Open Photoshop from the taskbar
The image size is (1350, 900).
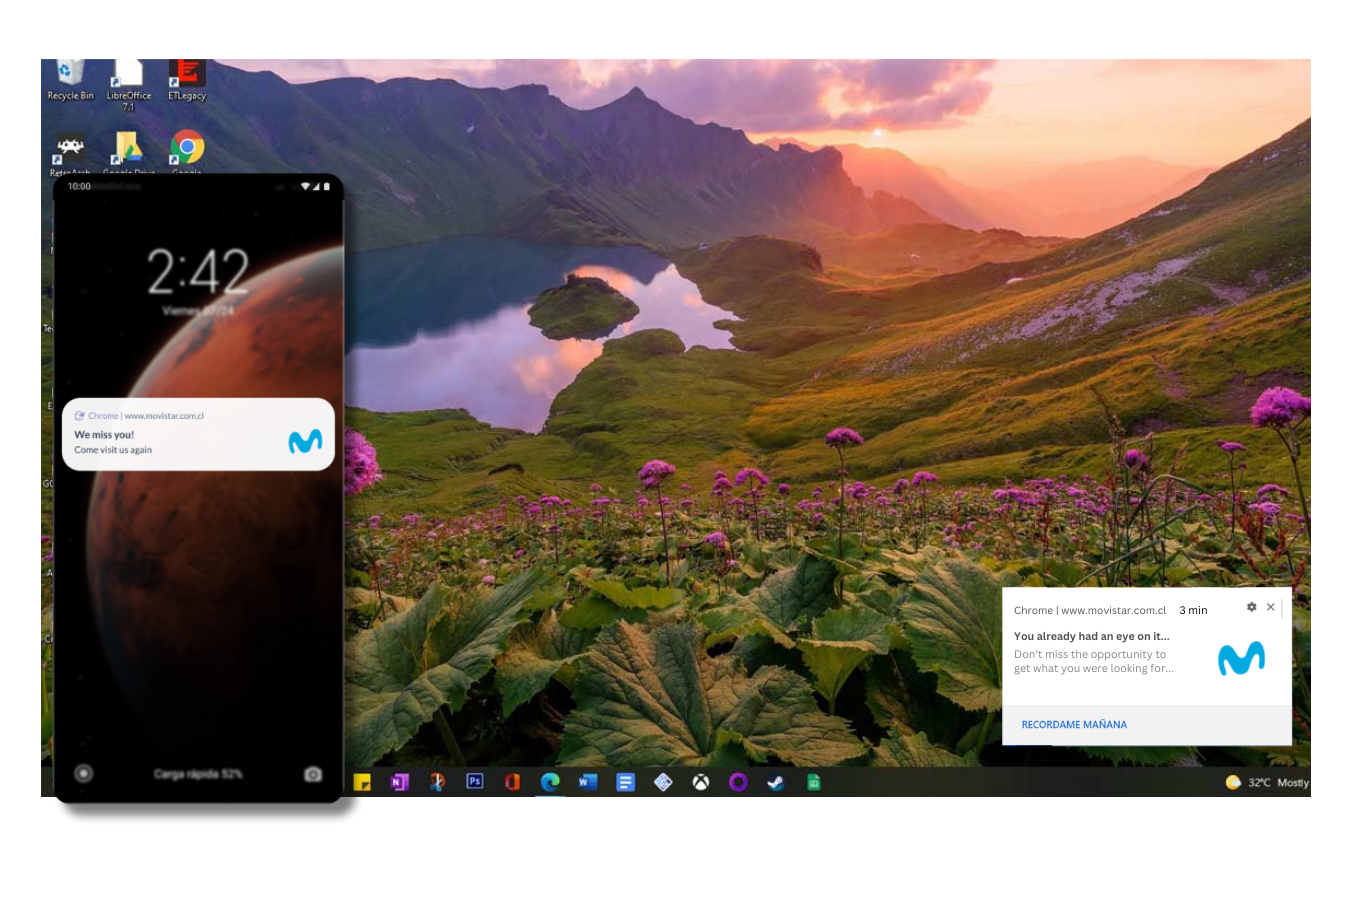click(x=475, y=782)
